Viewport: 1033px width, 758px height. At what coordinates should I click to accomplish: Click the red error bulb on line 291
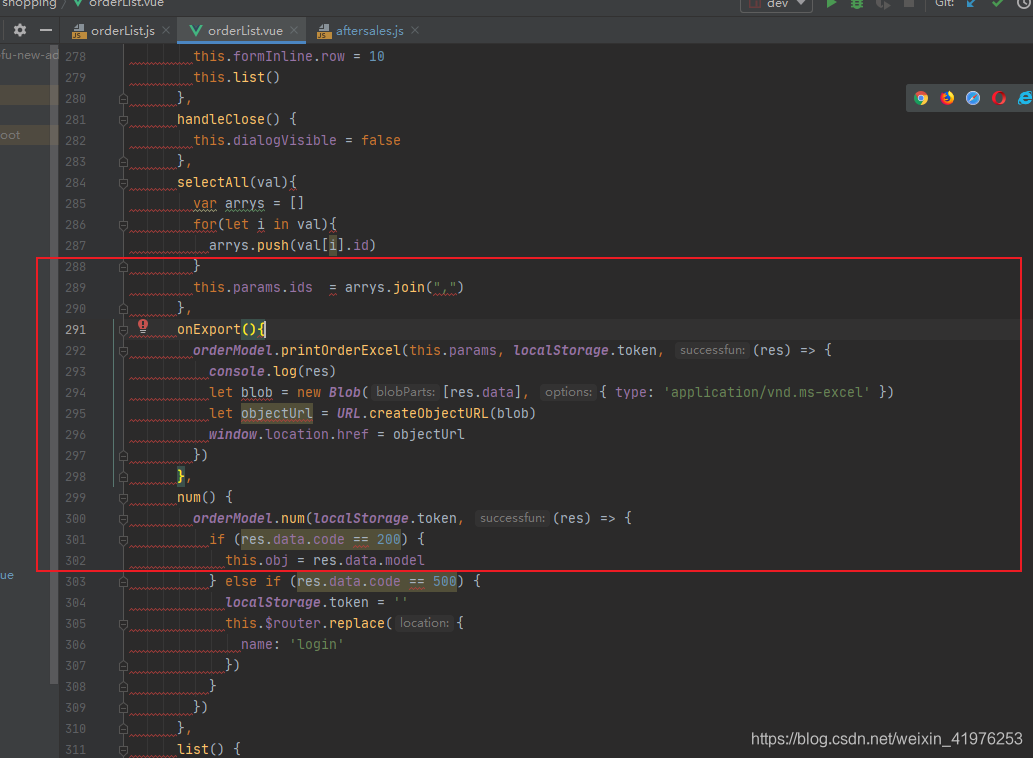(x=143, y=325)
